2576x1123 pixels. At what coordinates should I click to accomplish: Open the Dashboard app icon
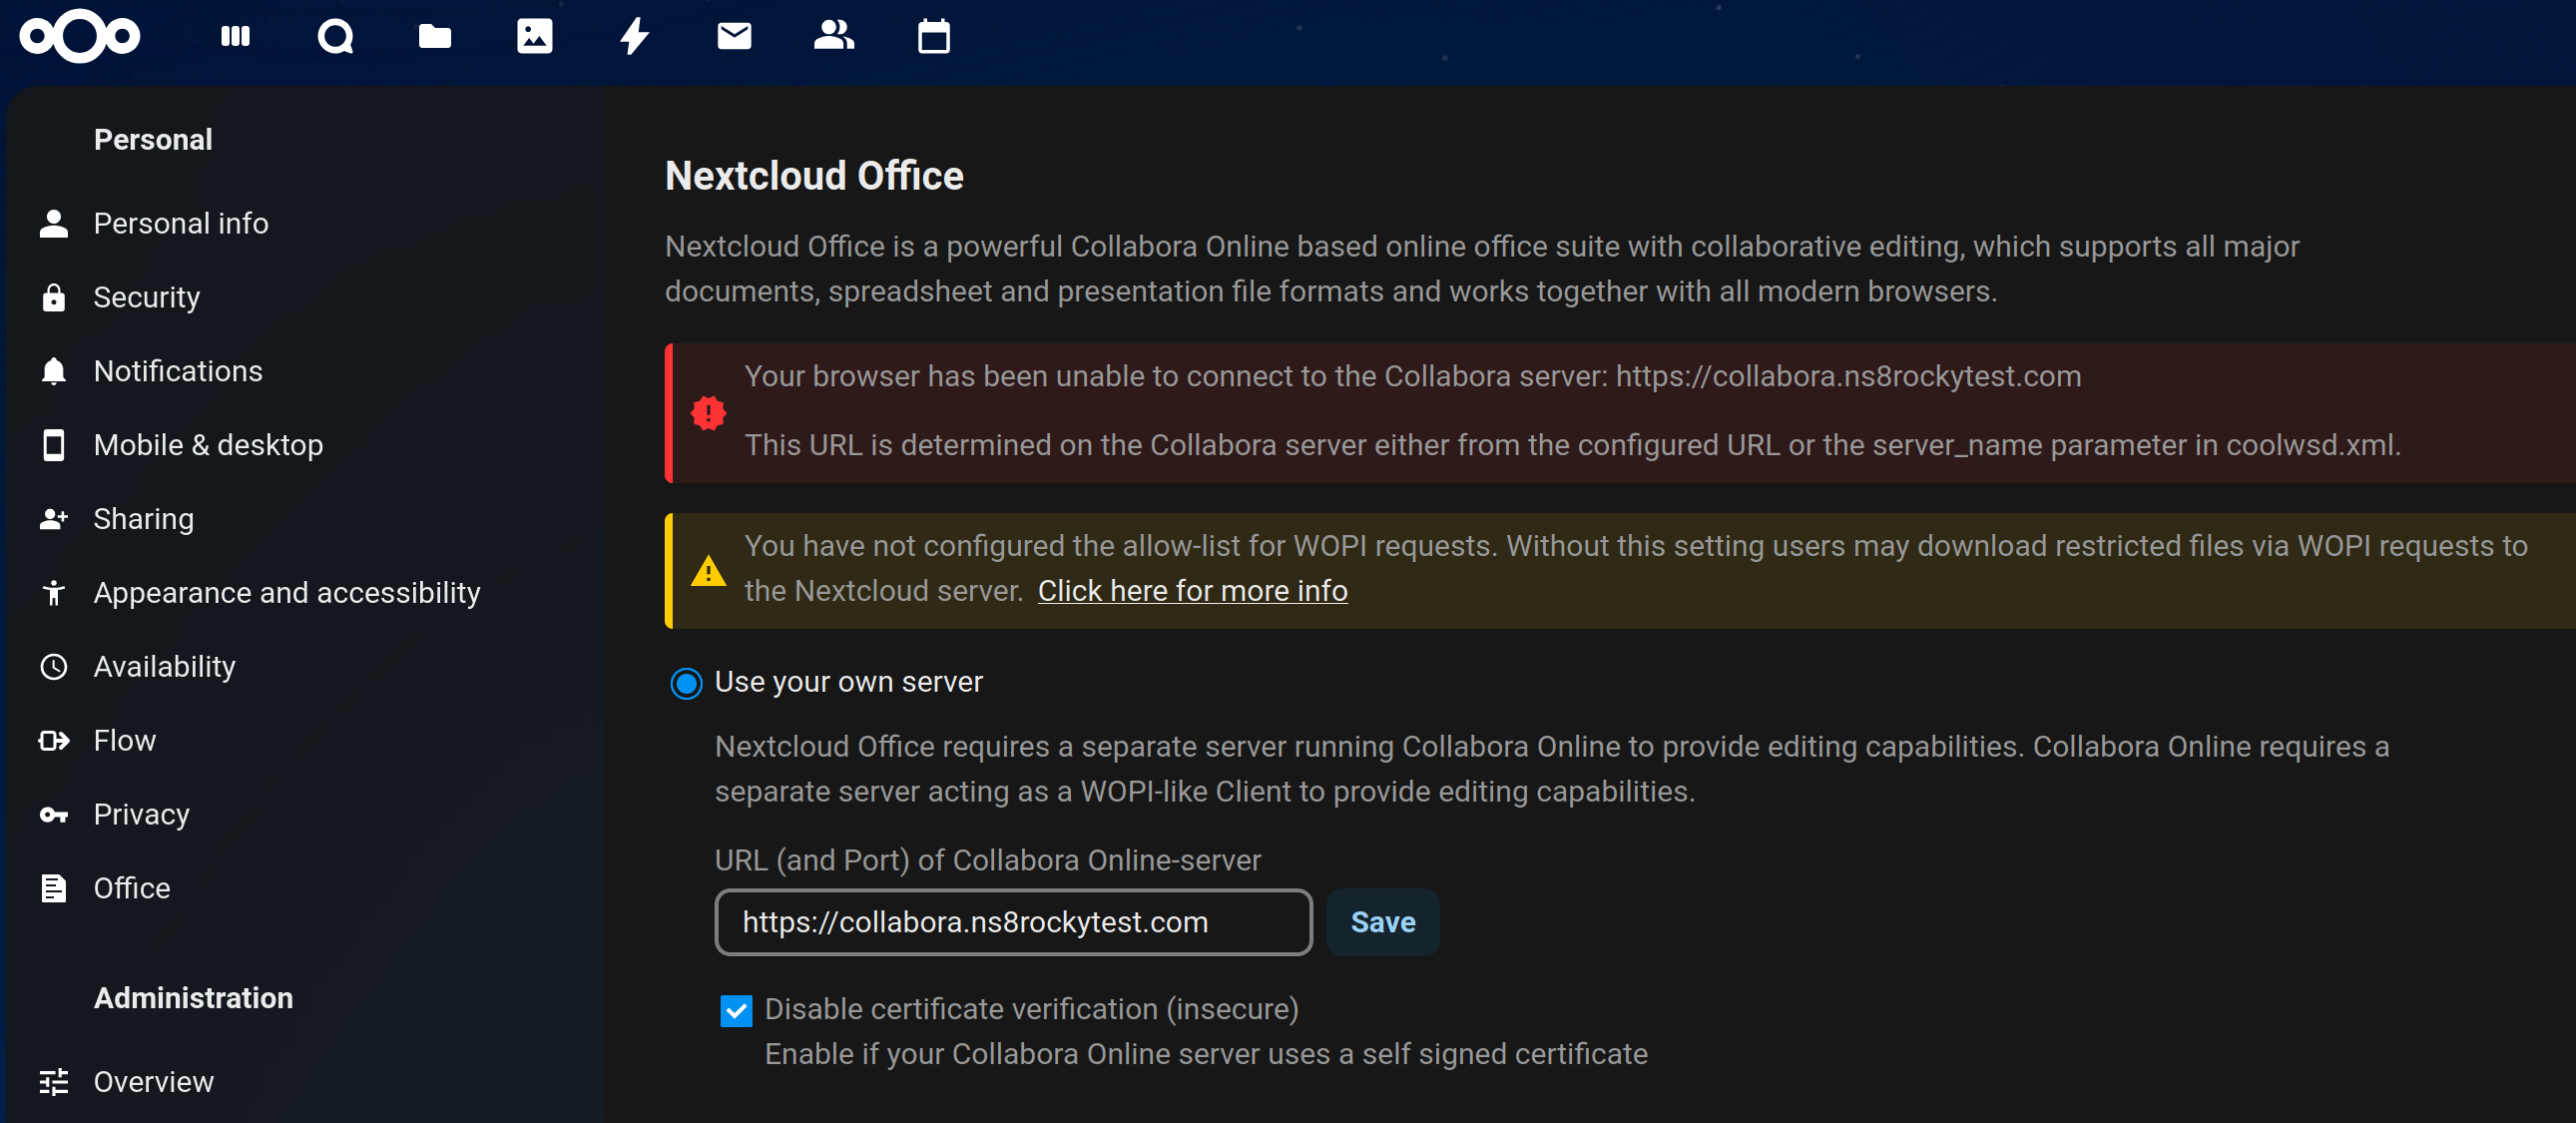tap(235, 36)
